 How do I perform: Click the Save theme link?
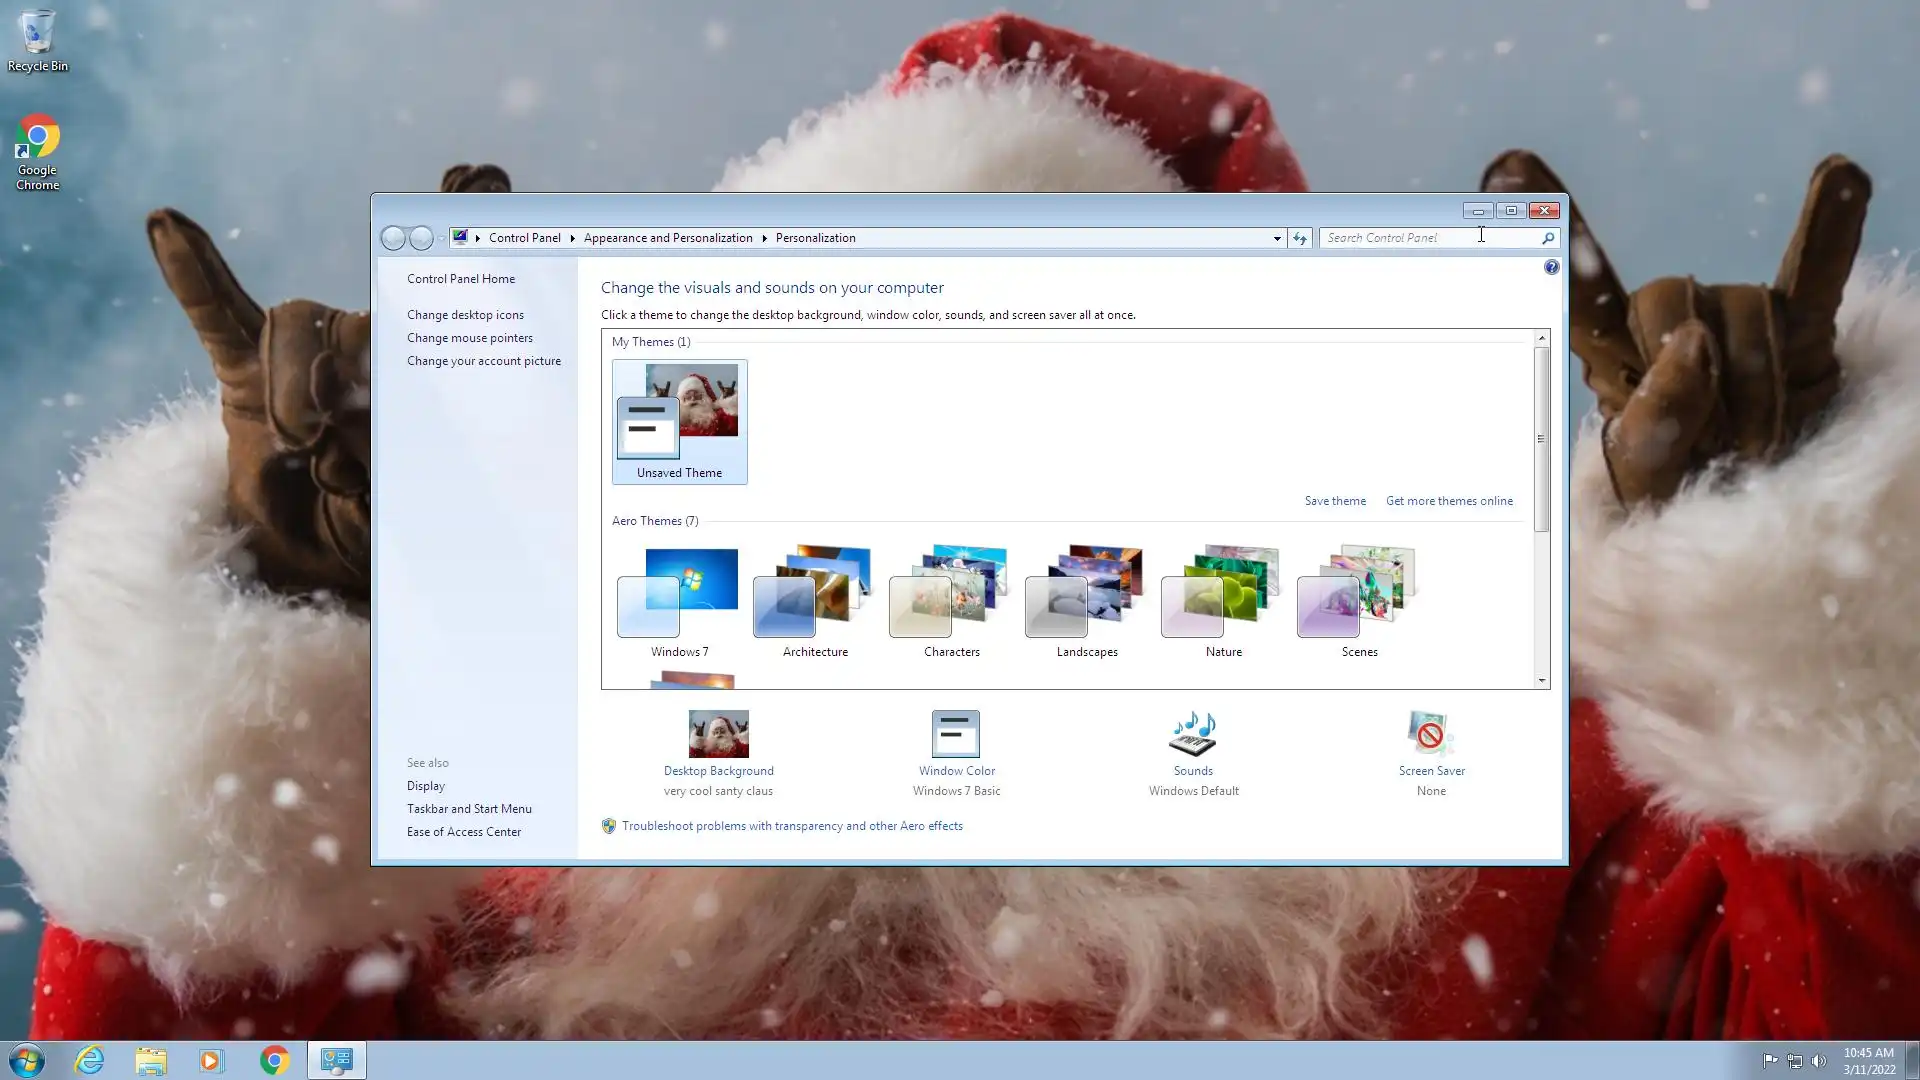pos(1334,501)
